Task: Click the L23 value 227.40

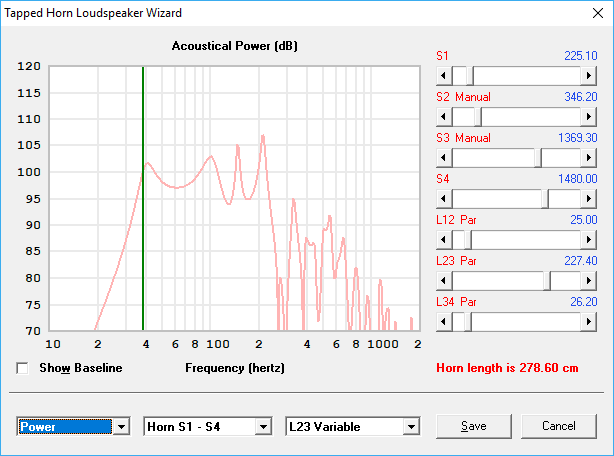Action: point(581,261)
